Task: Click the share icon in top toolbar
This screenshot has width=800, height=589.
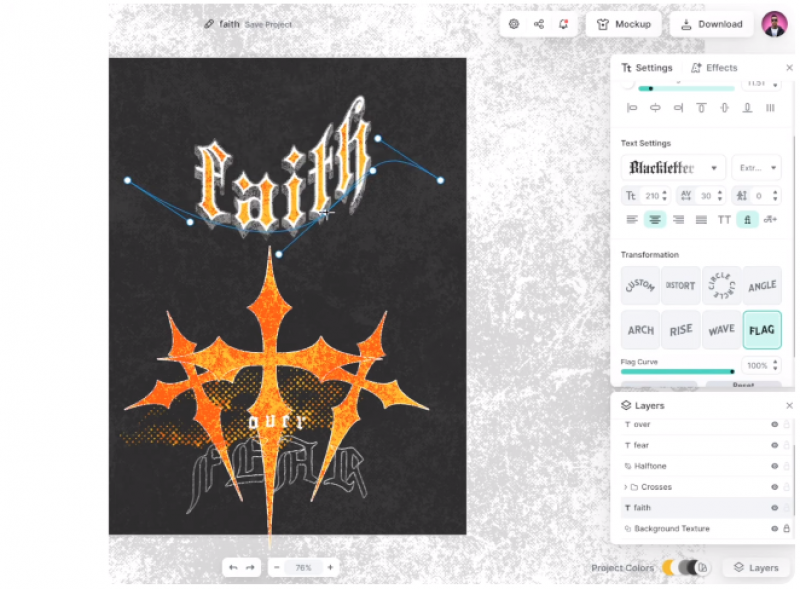Action: (539, 24)
